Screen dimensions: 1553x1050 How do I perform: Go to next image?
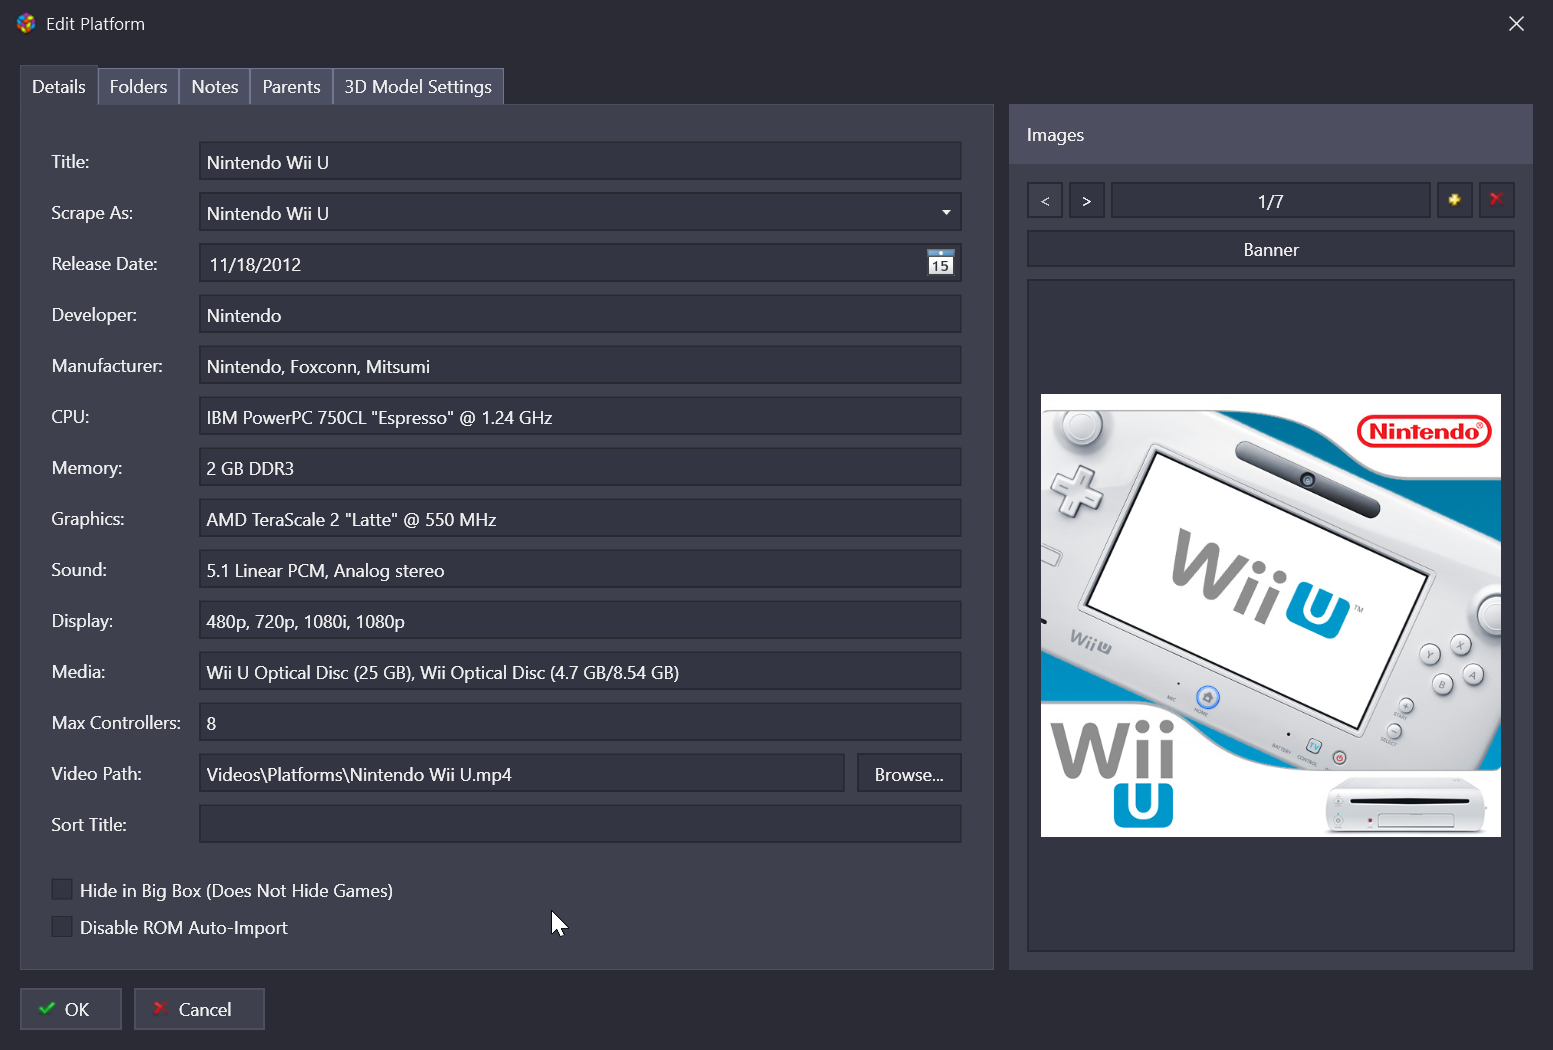click(x=1087, y=200)
